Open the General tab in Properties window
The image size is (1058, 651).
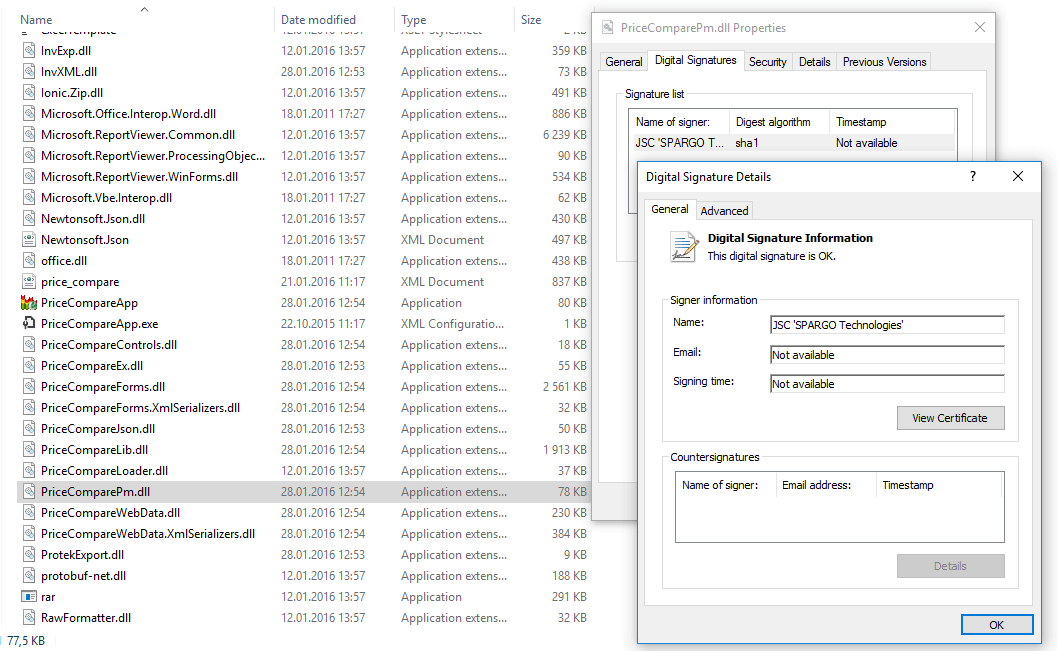pyautogui.click(x=623, y=61)
